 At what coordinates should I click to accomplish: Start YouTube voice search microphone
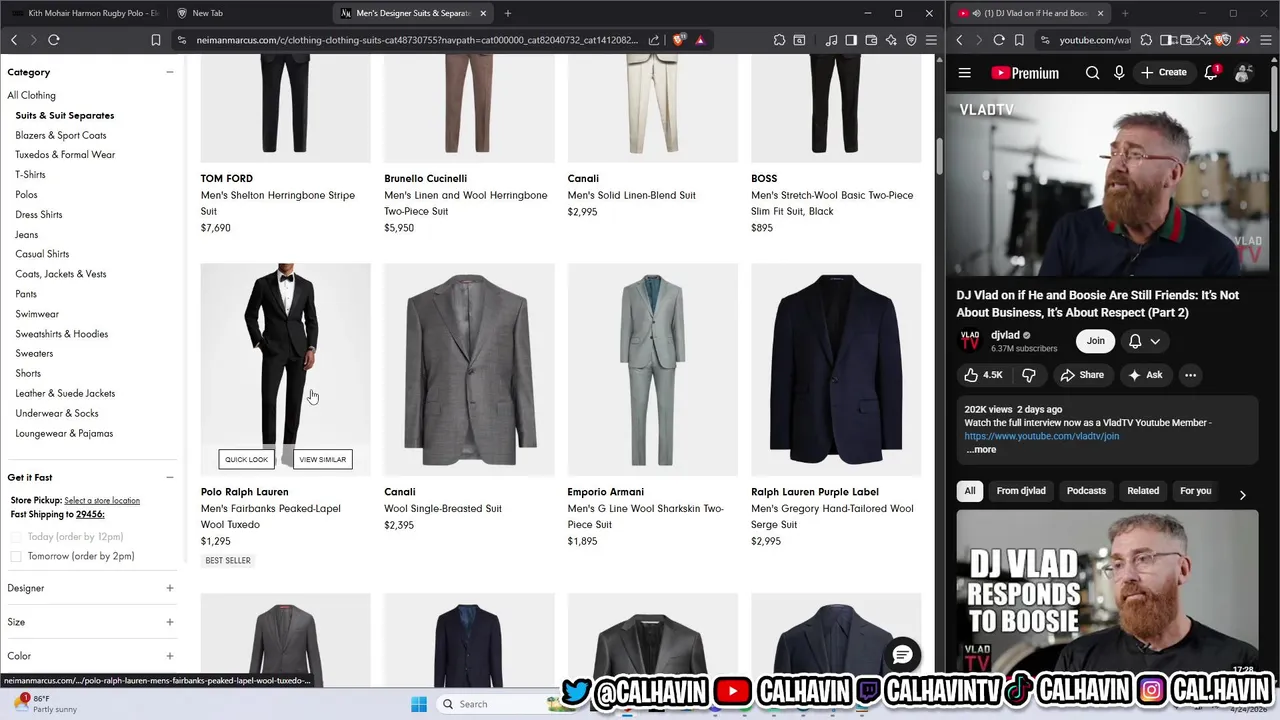(x=1119, y=72)
